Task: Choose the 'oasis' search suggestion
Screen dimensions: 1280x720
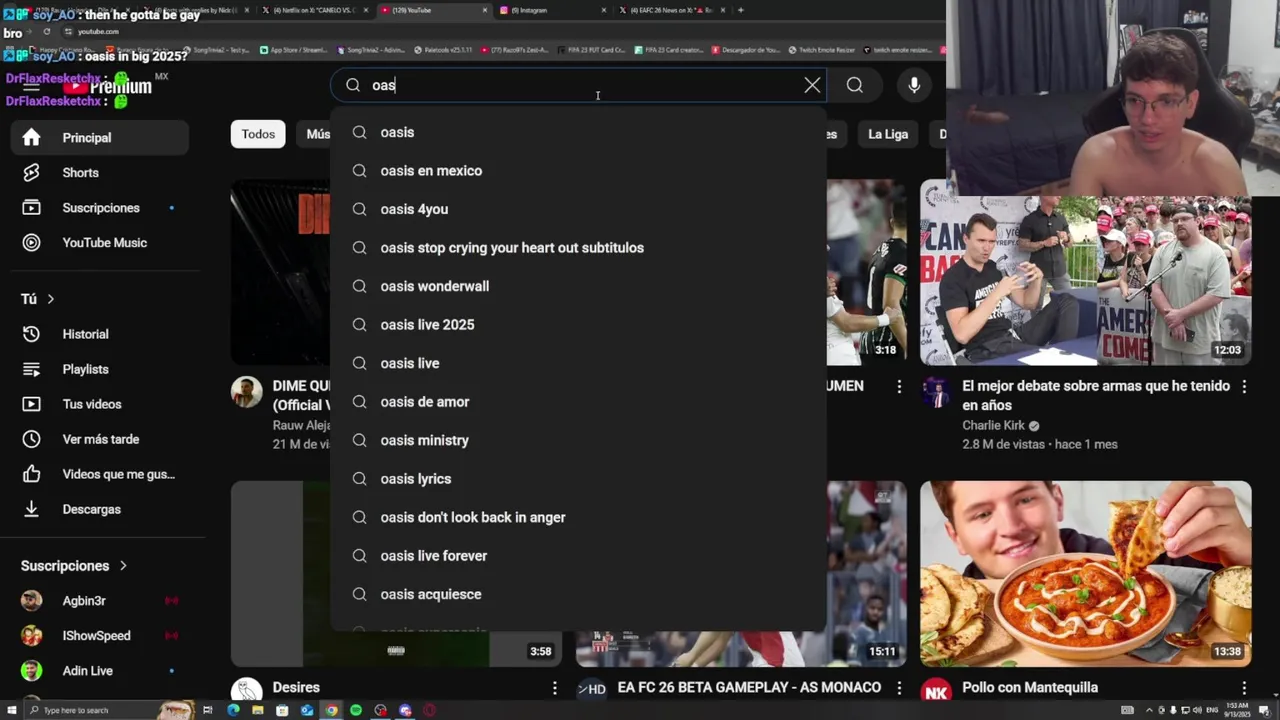Action: (x=579, y=132)
